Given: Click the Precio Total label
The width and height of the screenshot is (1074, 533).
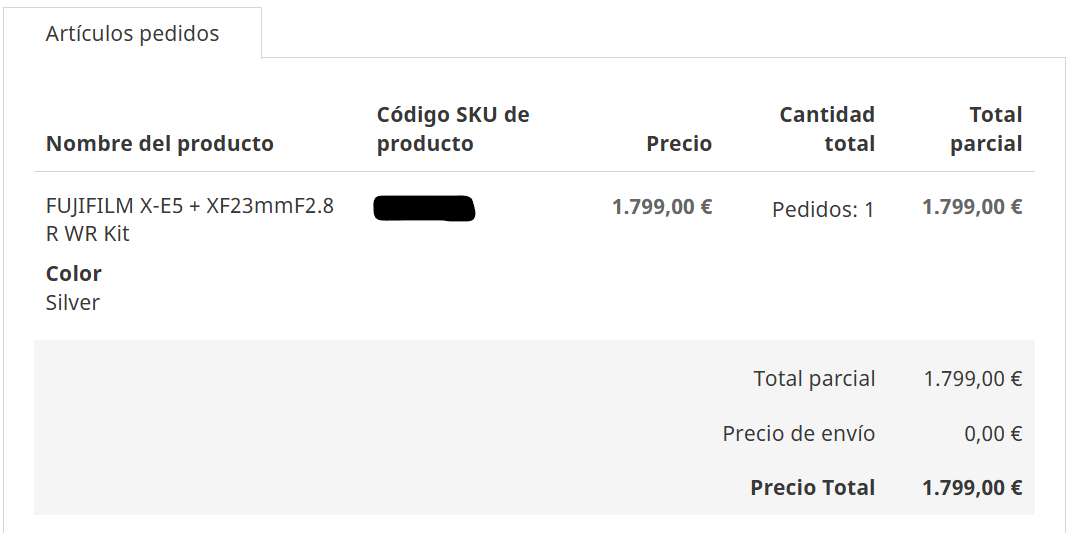Looking at the screenshot, I should pos(812,488).
